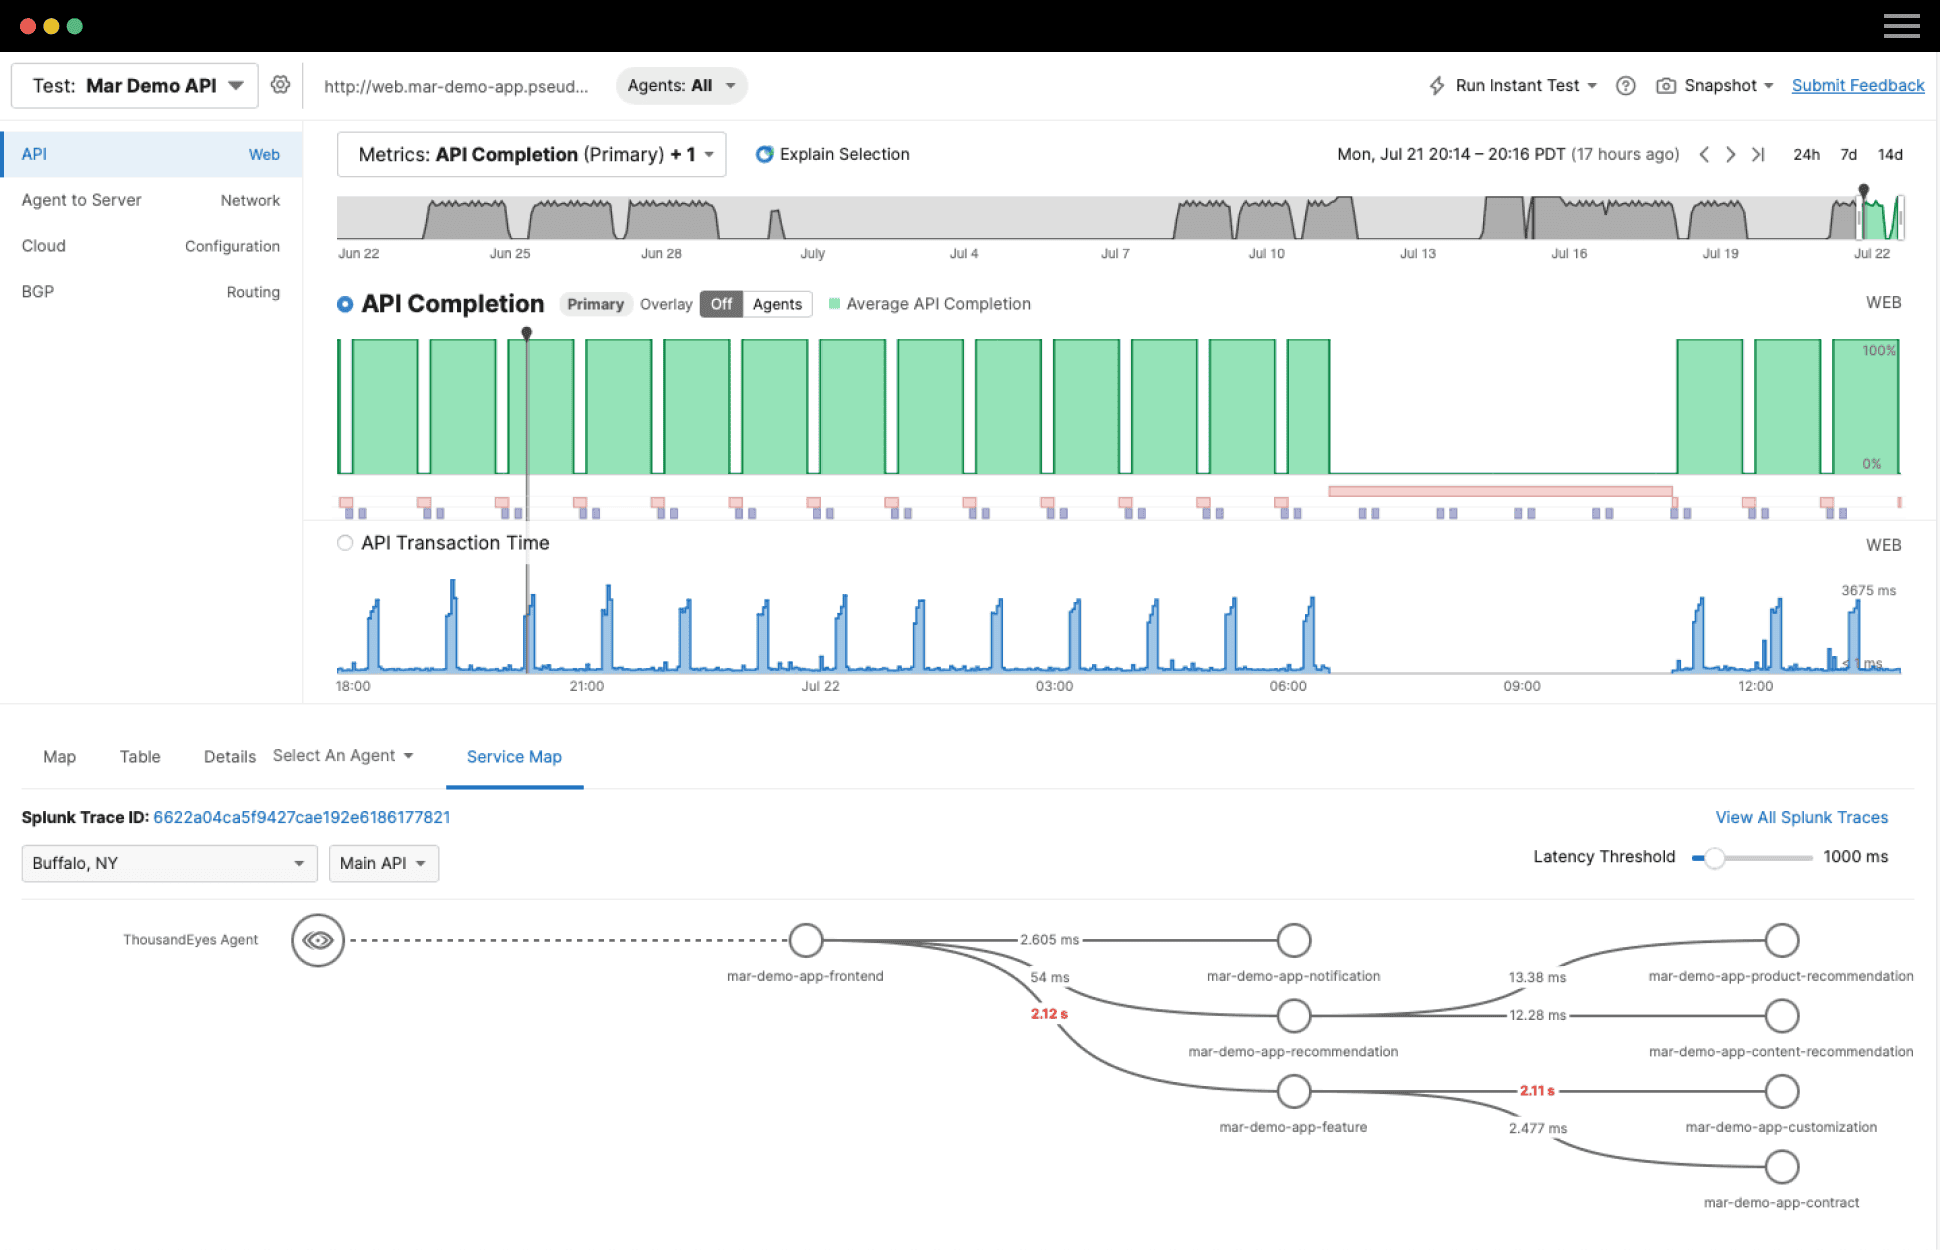
Task: Turn the Overlay toggle Off
Action: pyautogui.click(x=720, y=304)
